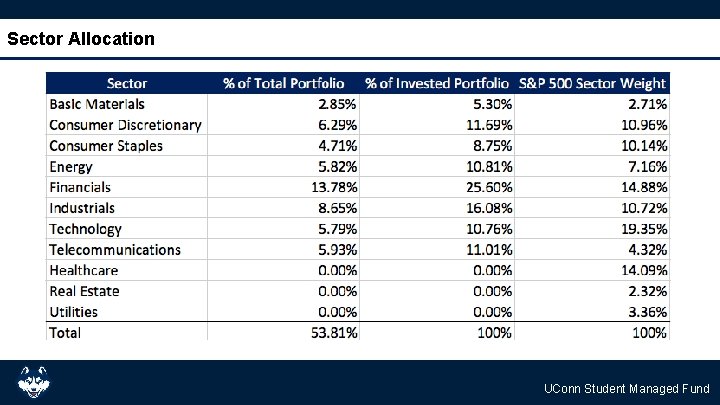Click the Utilities row label

73,312
